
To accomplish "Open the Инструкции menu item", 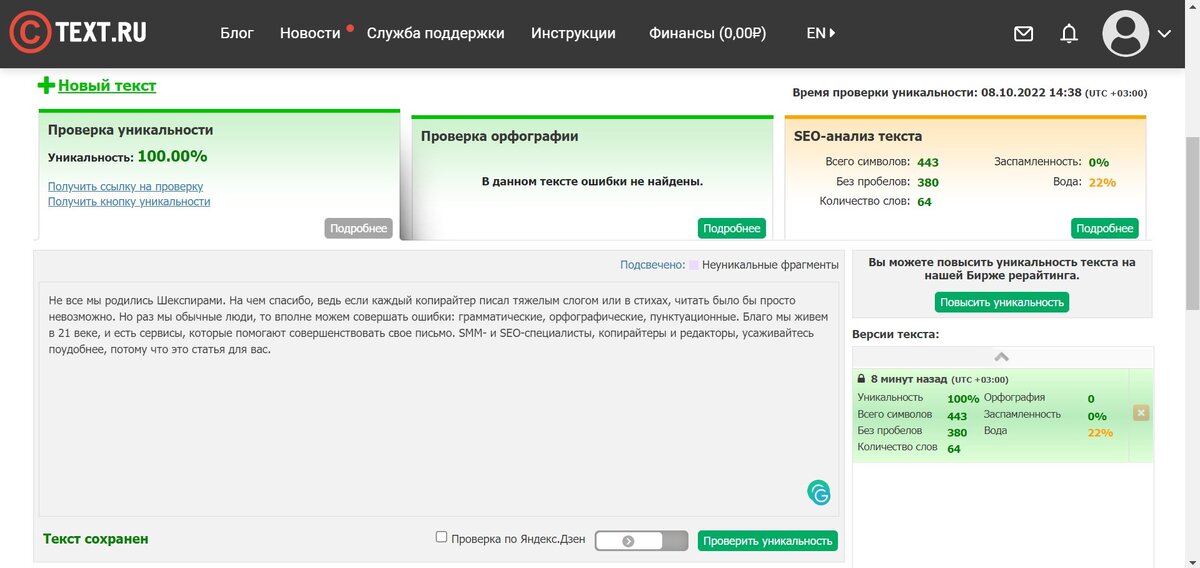I will [x=573, y=33].
